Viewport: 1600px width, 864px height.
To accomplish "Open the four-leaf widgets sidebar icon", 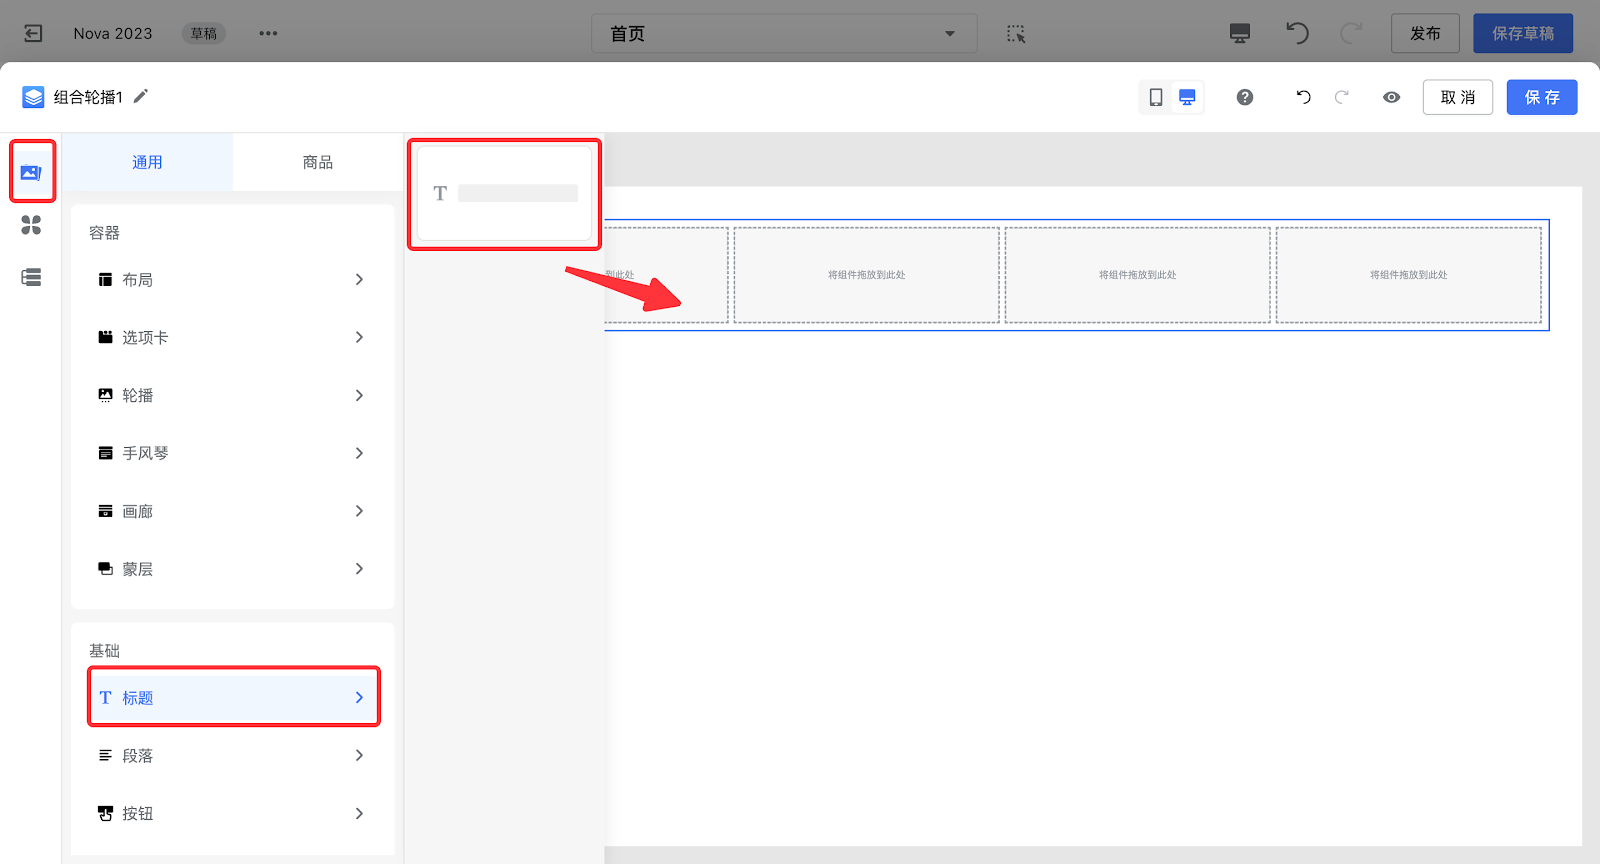I will click(31, 225).
